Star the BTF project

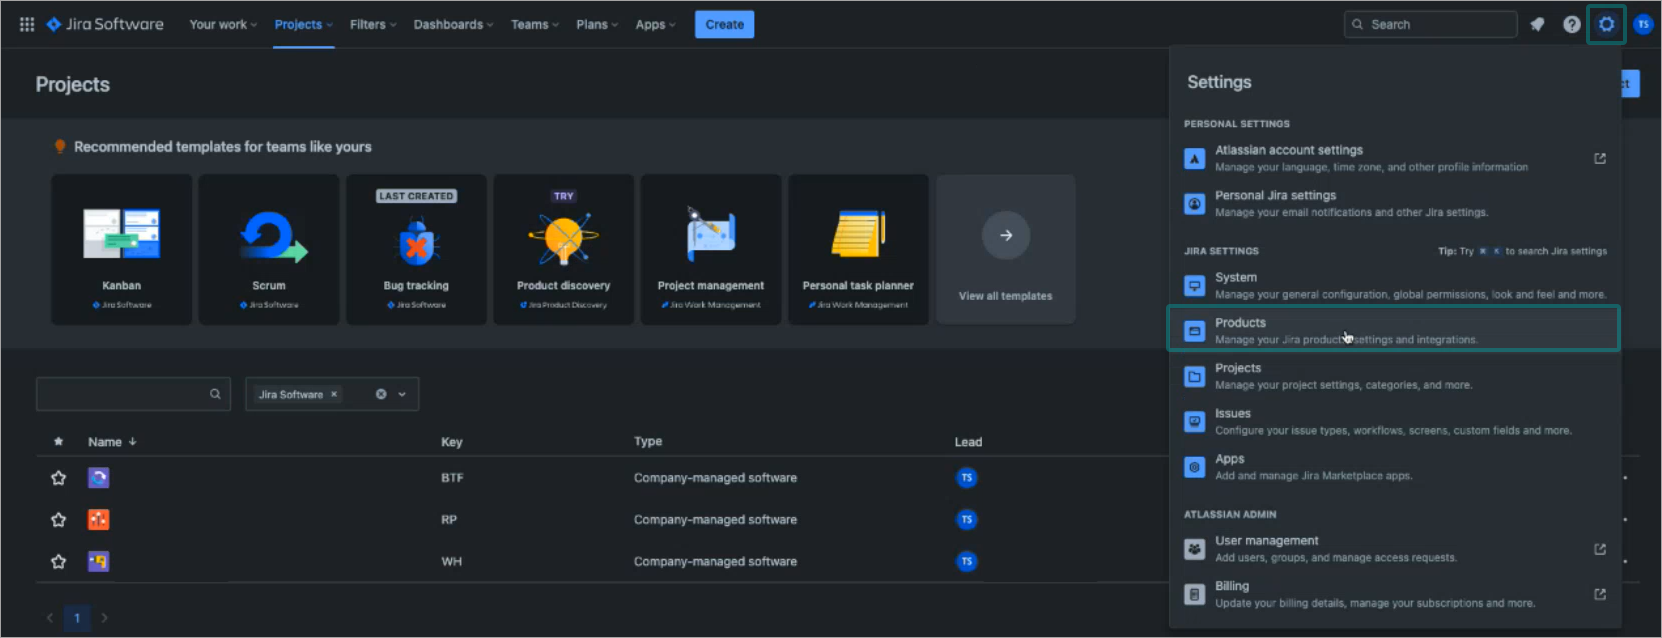click(58, 478)
